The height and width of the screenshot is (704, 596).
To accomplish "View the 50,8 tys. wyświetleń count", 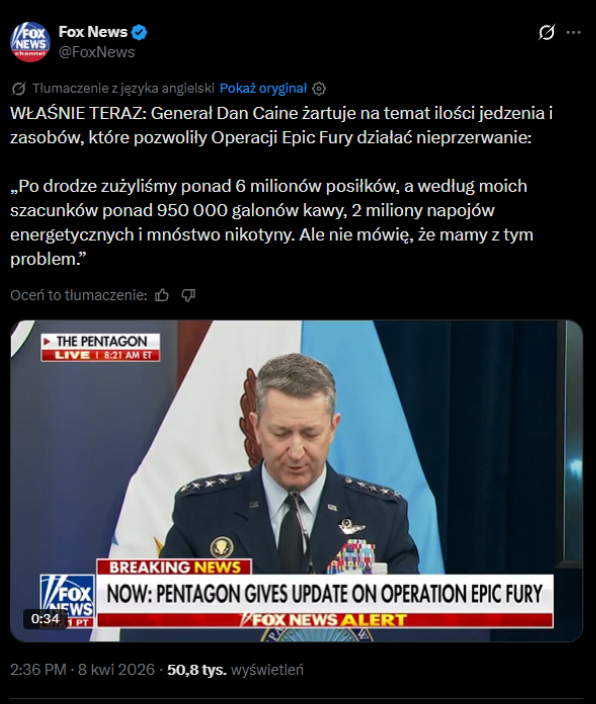I will point(235,670).
